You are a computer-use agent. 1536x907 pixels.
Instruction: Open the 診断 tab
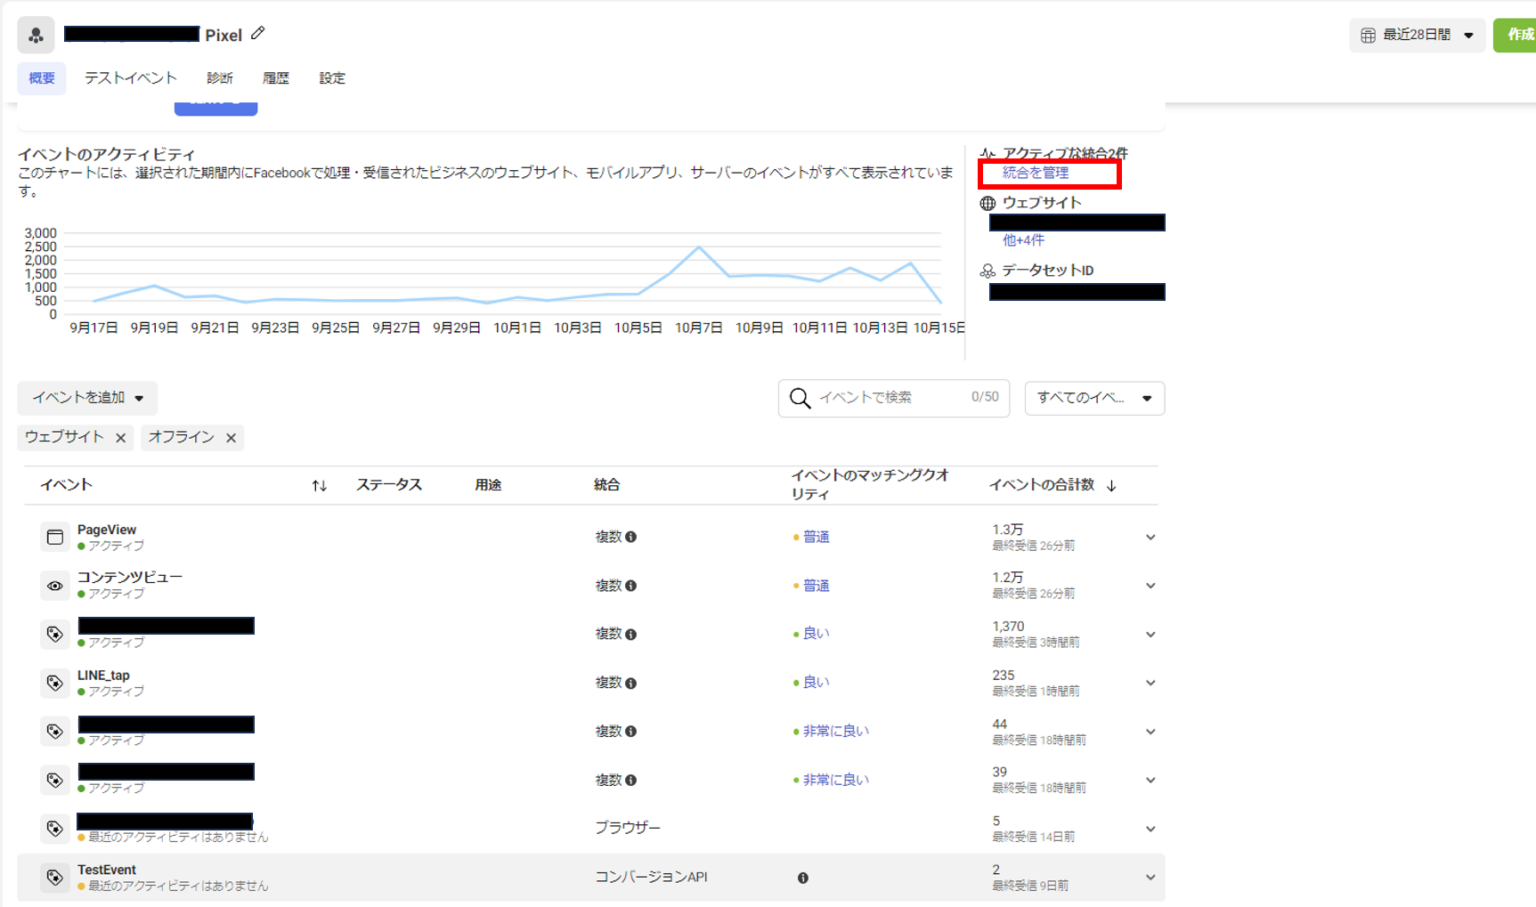(x=220, y=78)
